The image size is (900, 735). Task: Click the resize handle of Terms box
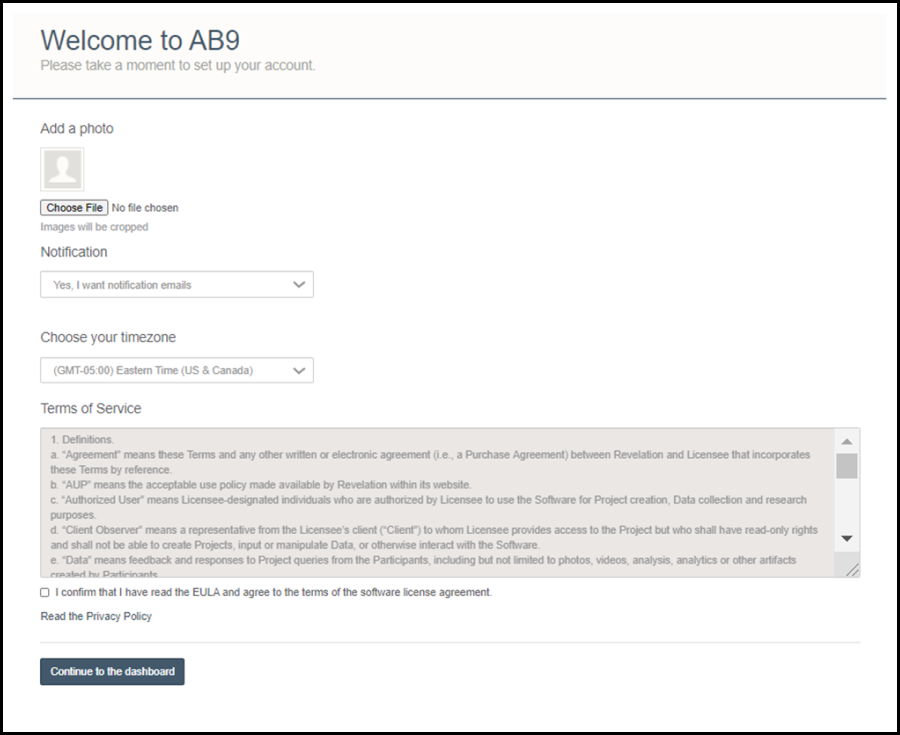(852, 570)
